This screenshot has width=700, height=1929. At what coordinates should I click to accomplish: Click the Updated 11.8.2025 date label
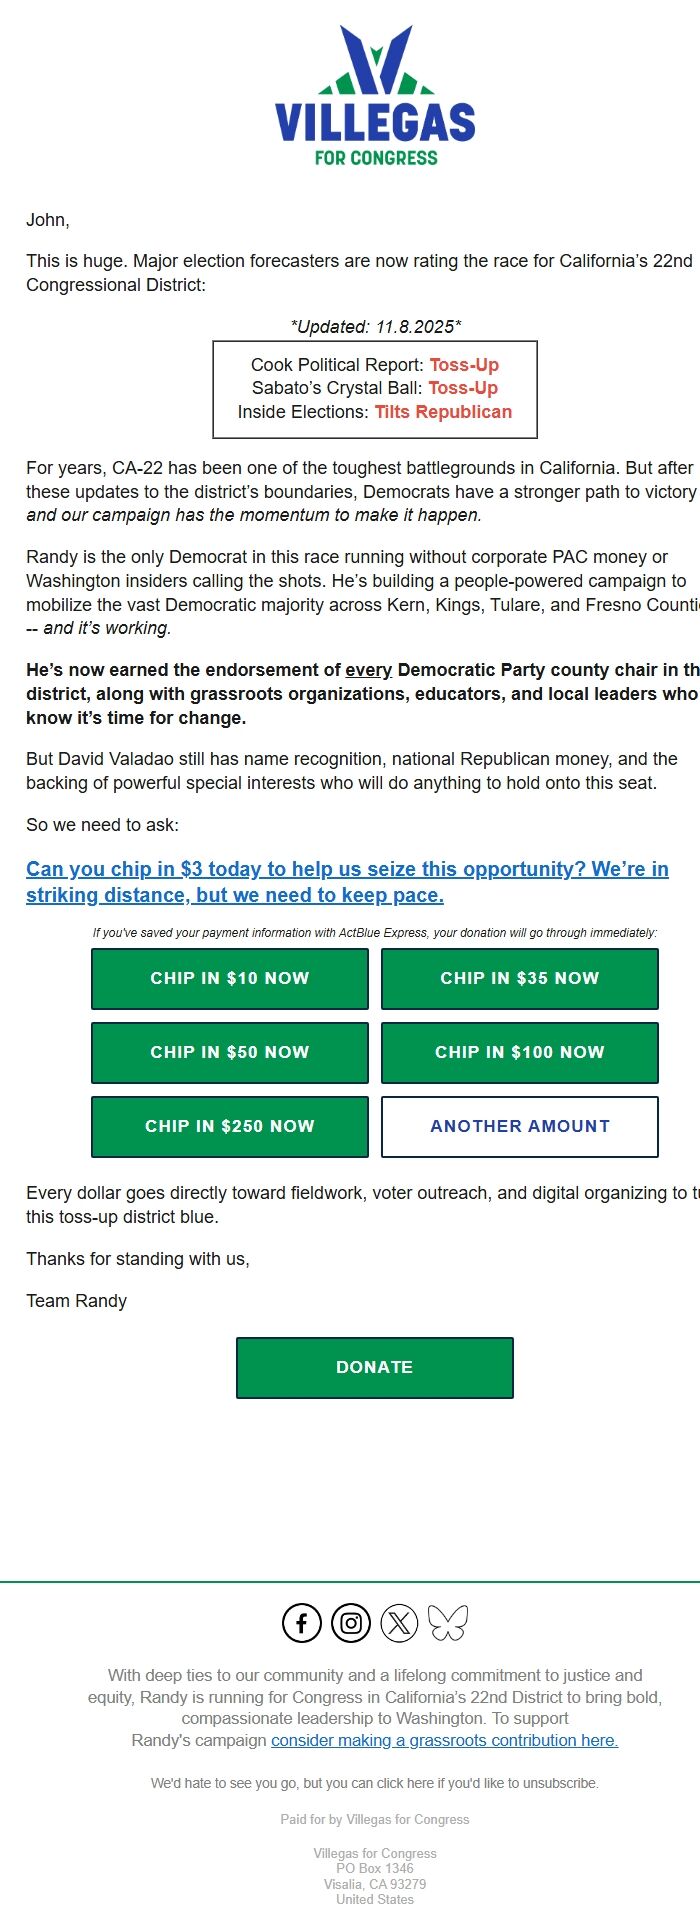(x=375, y=326)
